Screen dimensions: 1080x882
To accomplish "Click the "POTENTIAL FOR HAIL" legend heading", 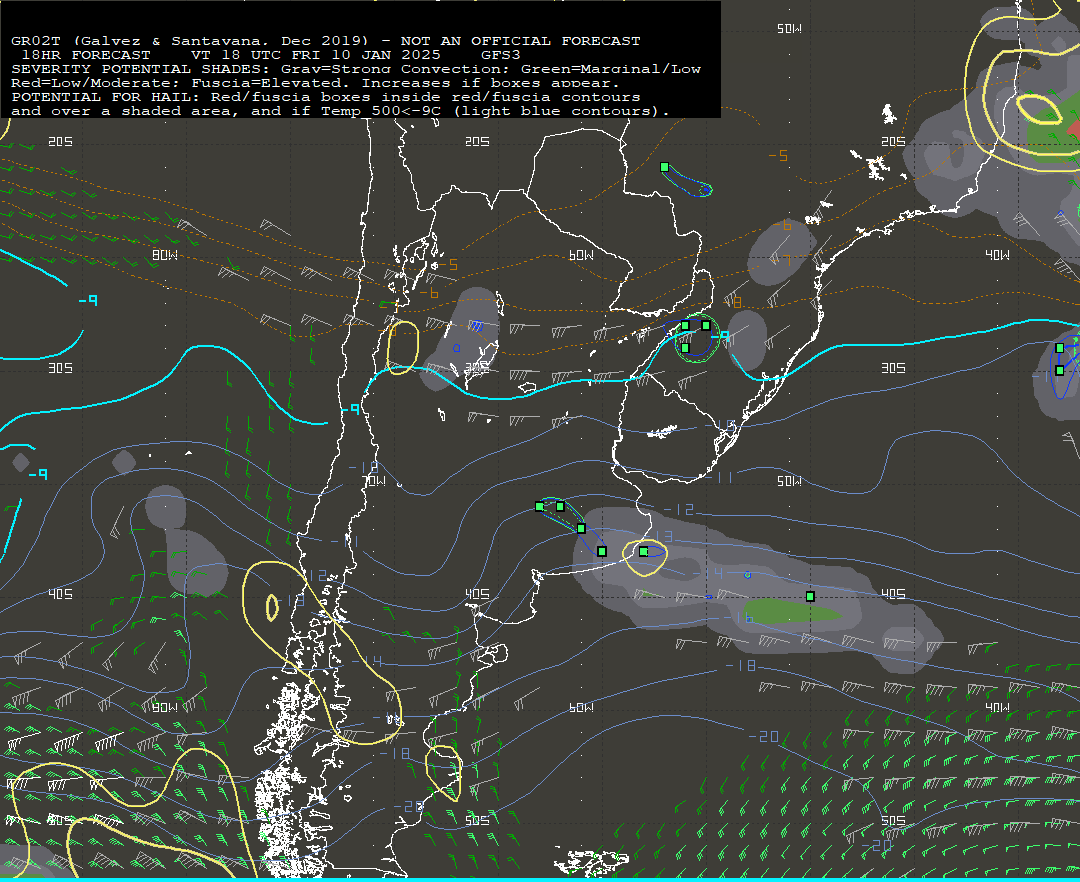I will (x=101, y=97).
